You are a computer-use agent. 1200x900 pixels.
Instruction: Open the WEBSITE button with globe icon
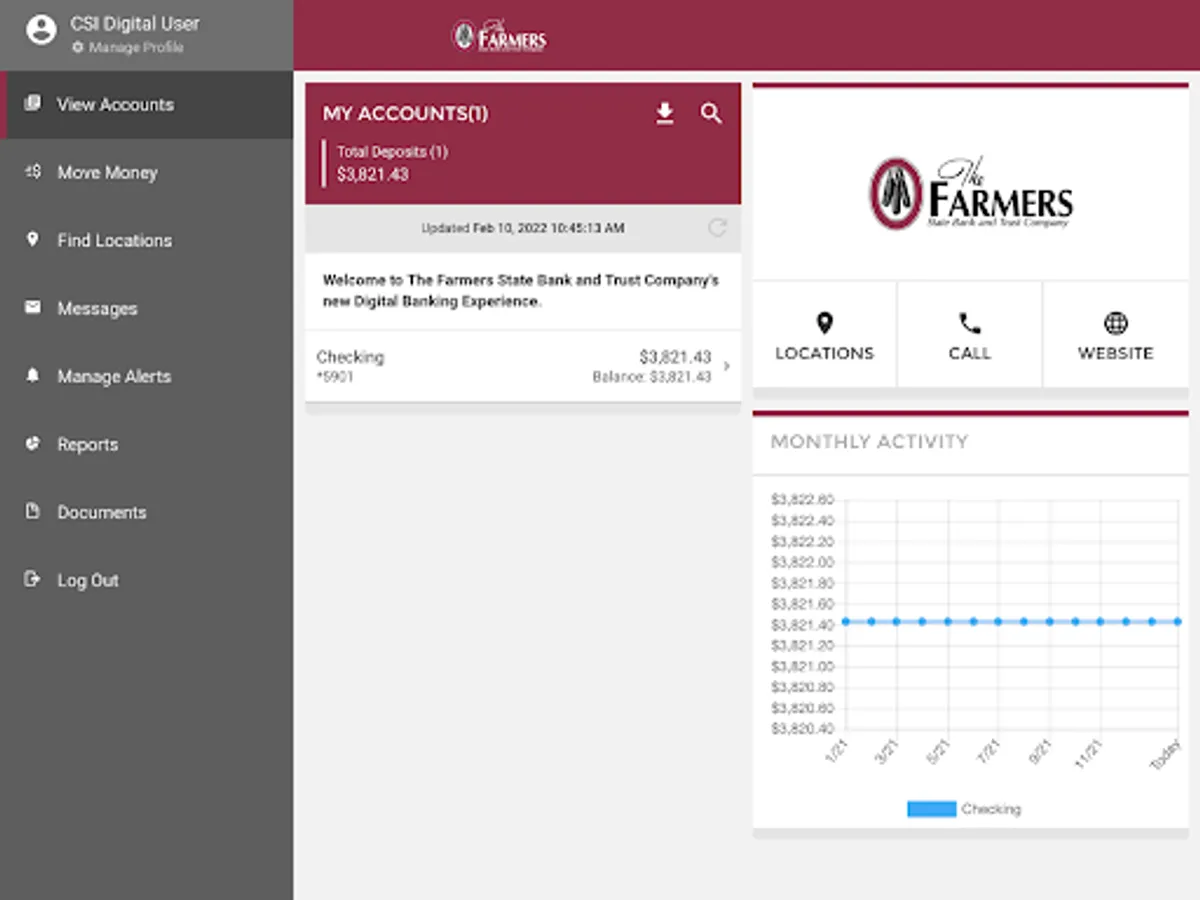[x=1115, y=336]
